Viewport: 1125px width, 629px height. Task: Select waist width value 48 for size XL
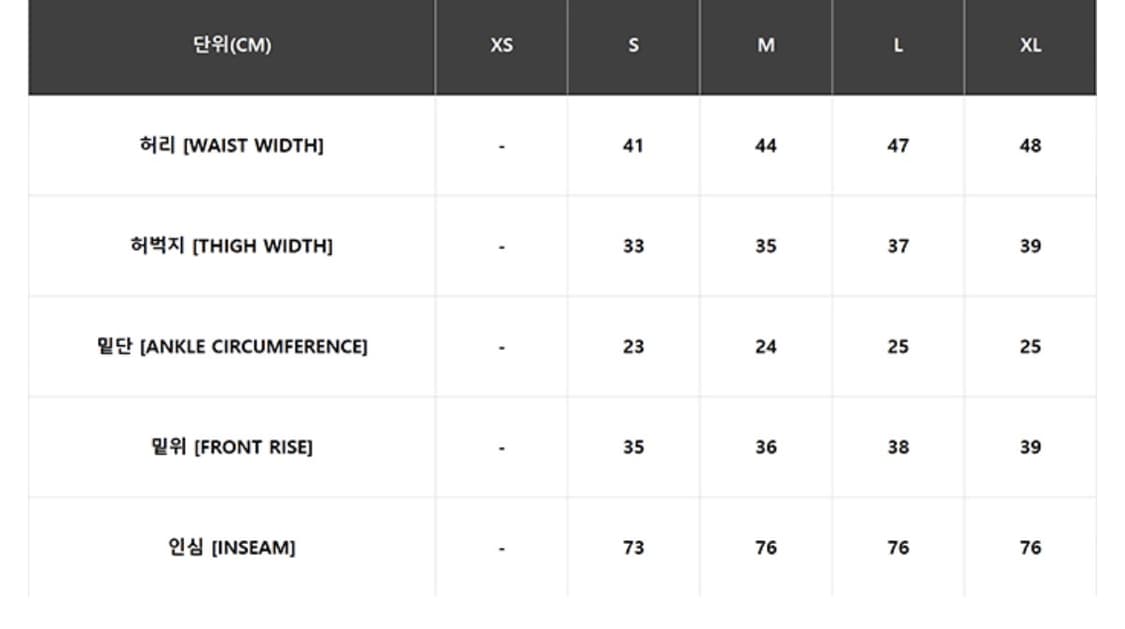click(1030, 146)
